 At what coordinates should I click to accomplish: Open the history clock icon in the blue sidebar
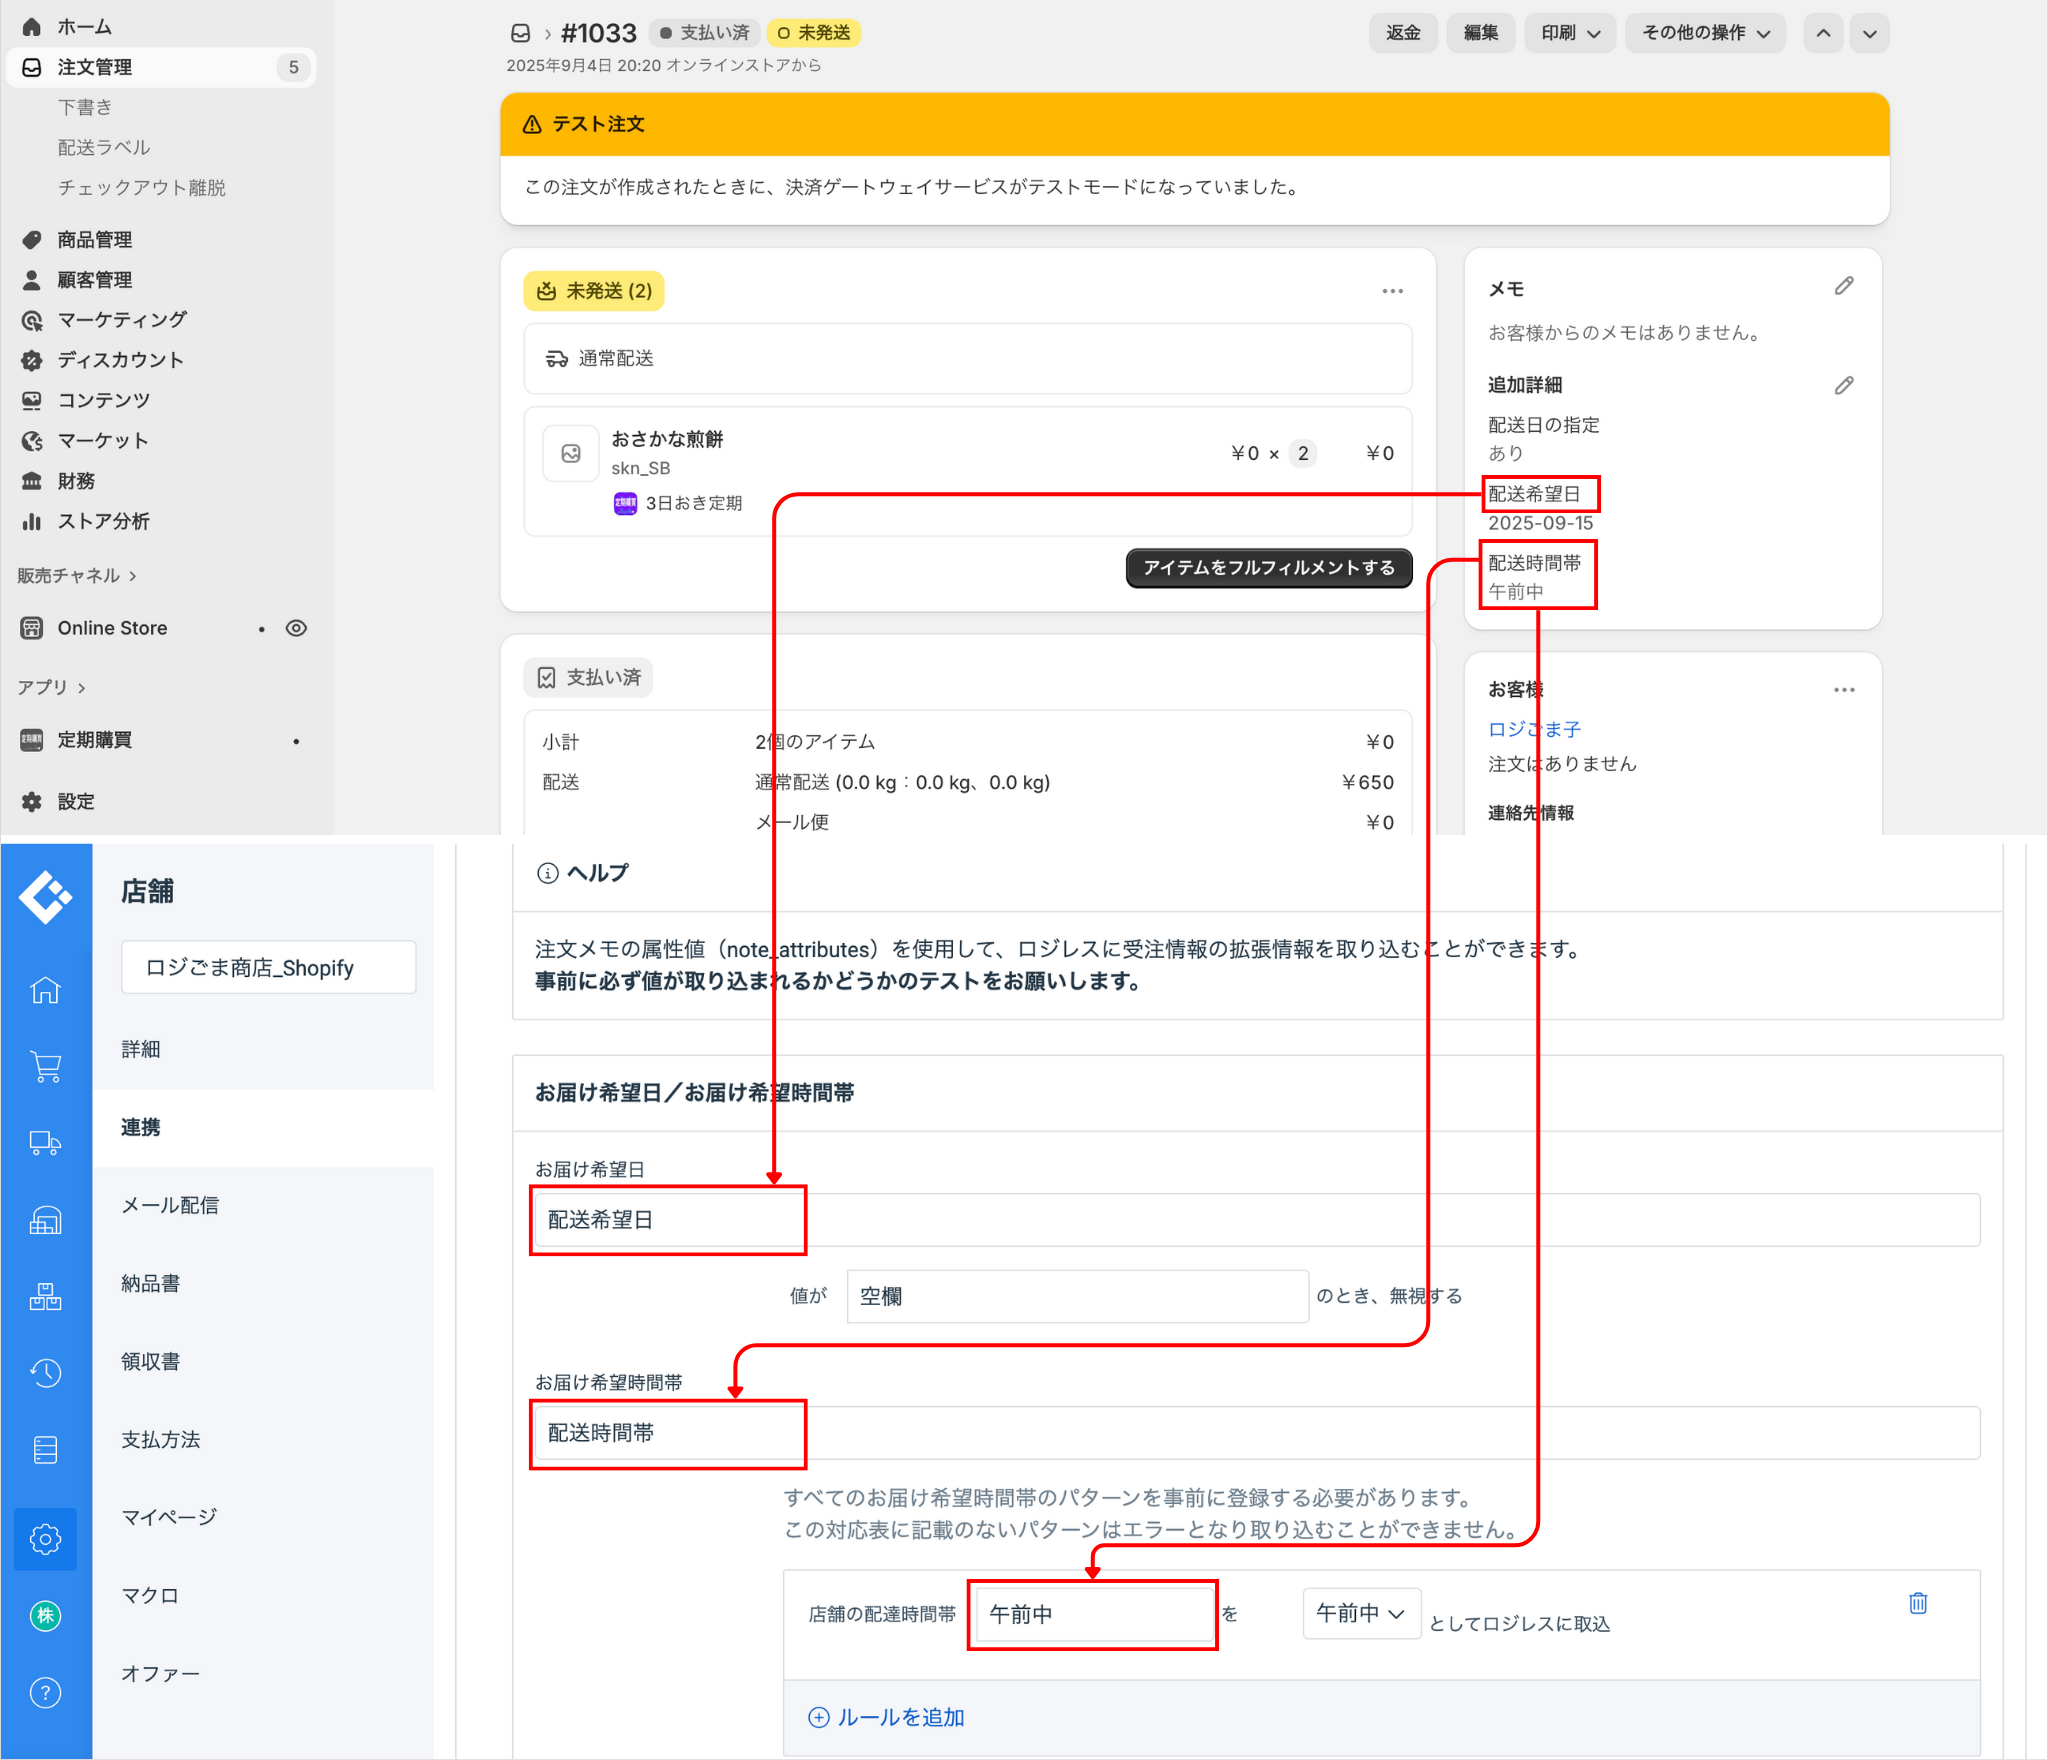[x=46, y=1373]
